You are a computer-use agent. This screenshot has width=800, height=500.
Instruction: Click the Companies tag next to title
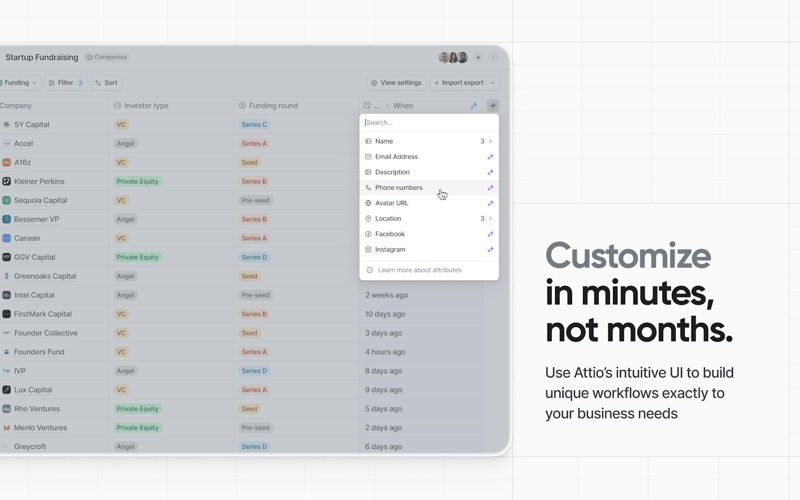[107, 57]
